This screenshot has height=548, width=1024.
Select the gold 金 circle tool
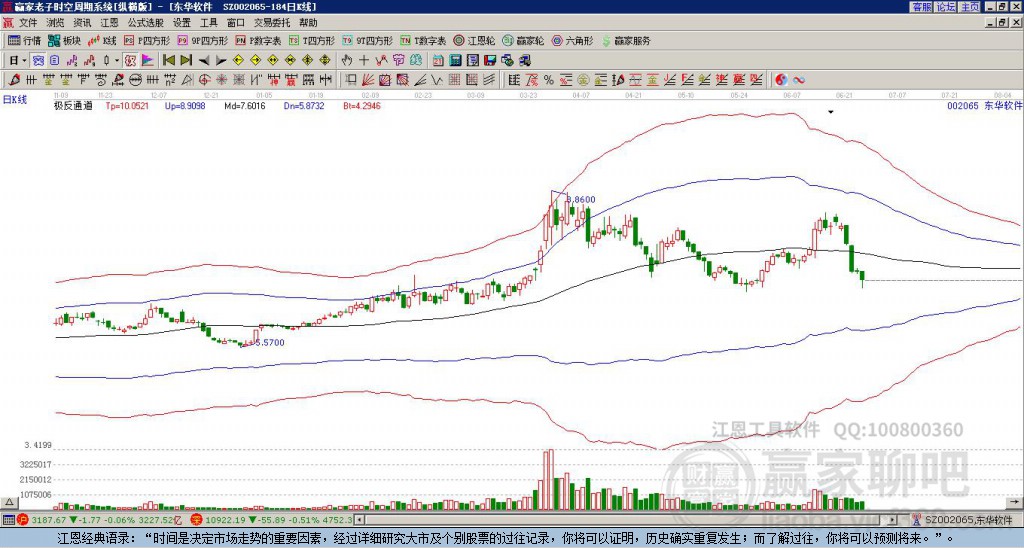pyautogui.click(x=583, y=80)
